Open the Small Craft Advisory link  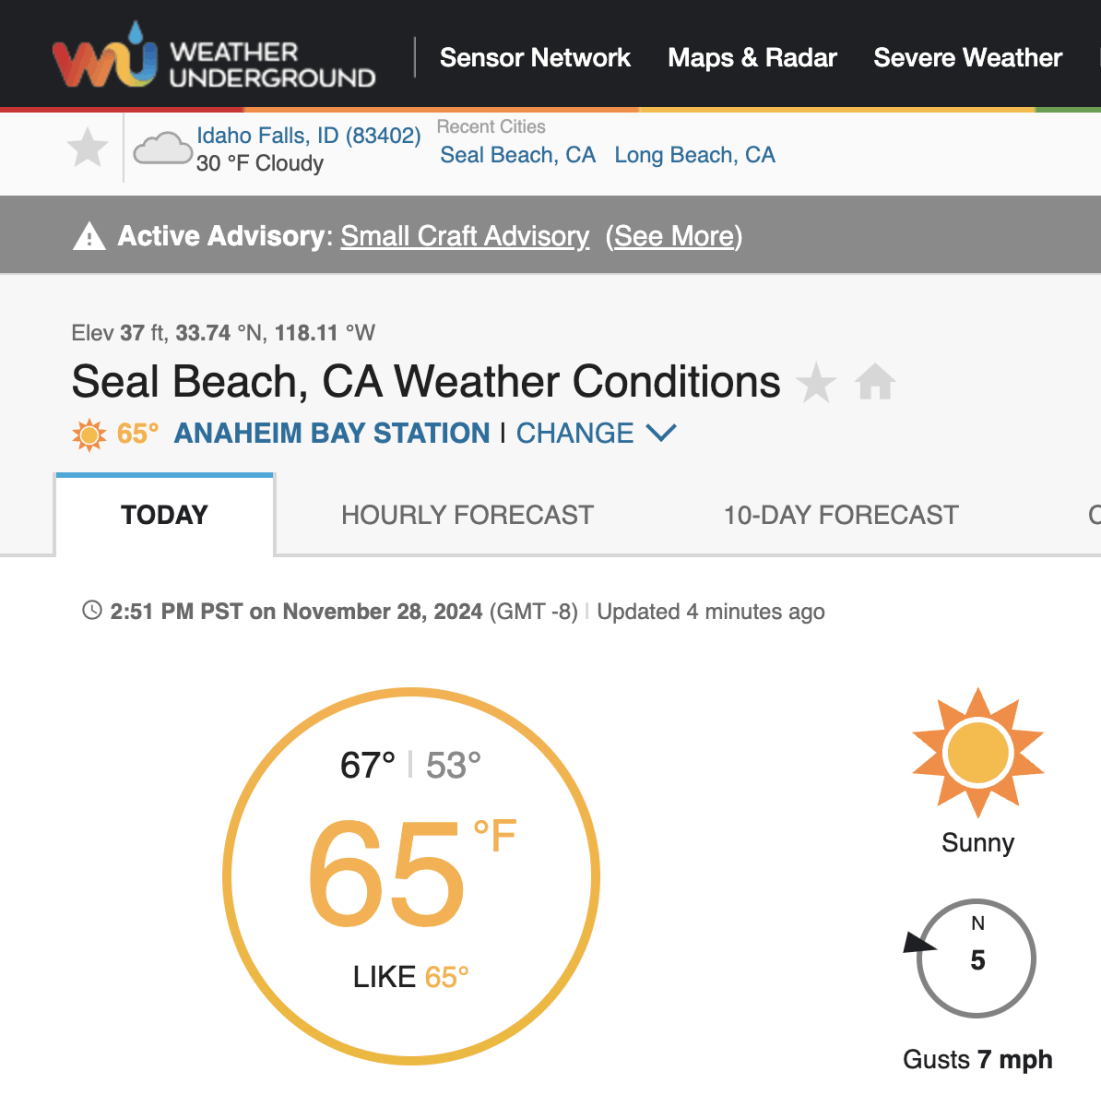click(465, 236)
